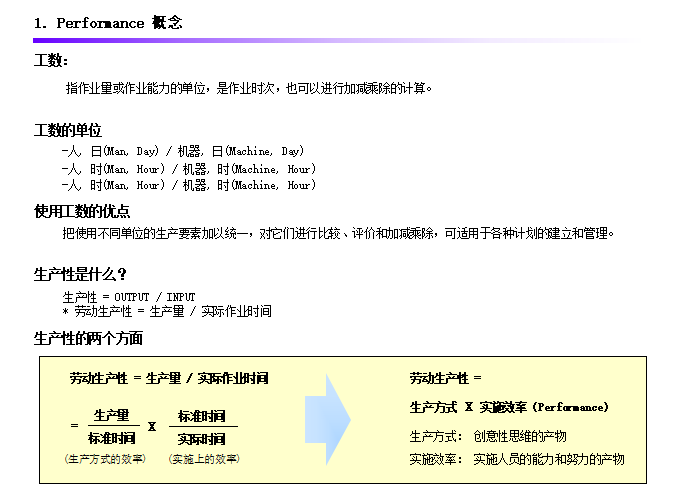690x492 pixels.
Task: Click the formula "生产性 = OUTPUT / INPUT"
Action: (x=129, y=297)
